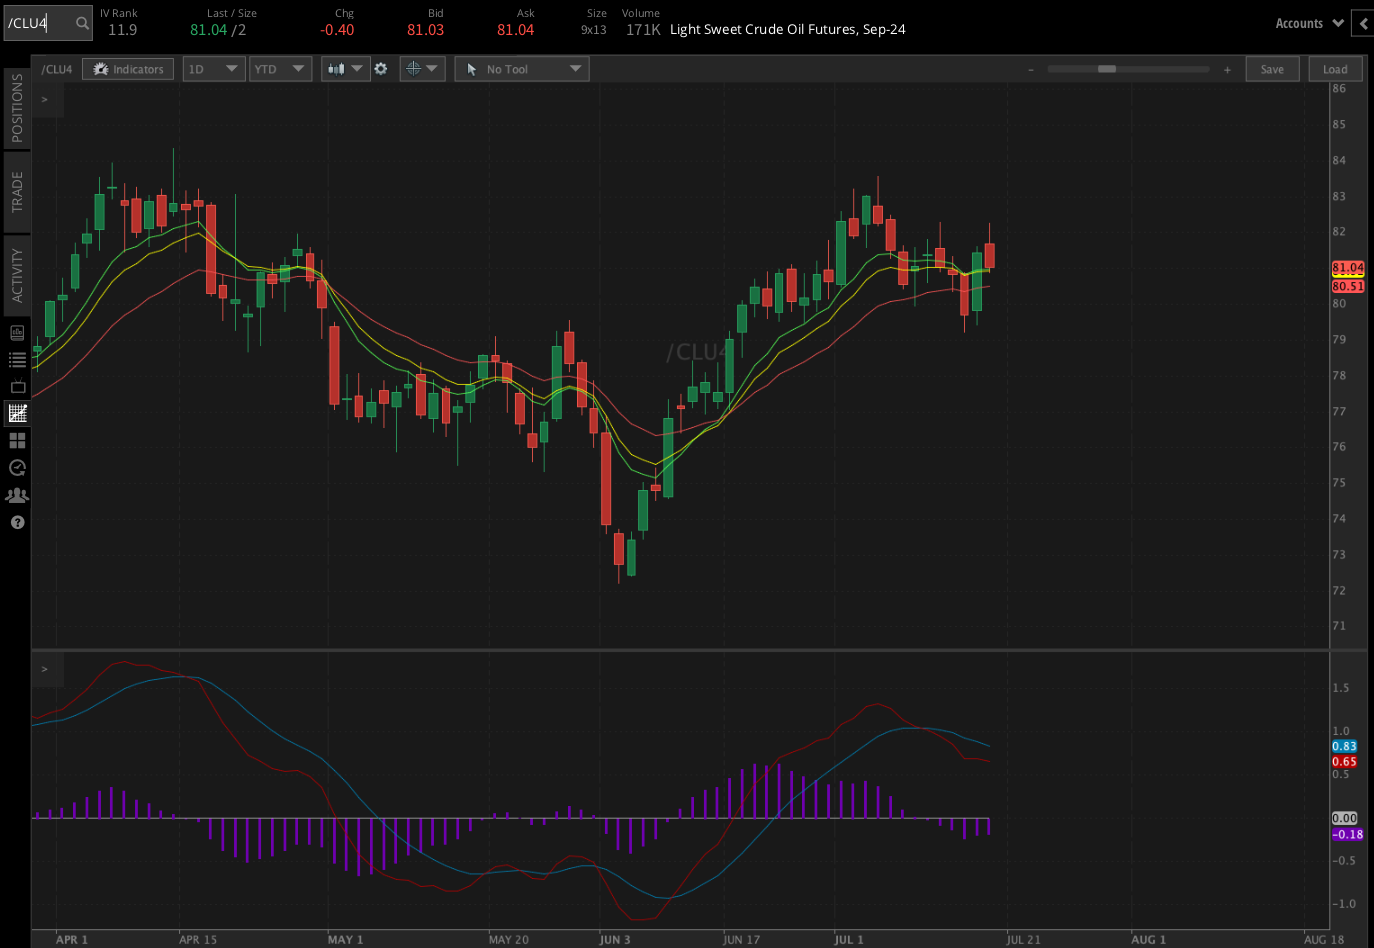Screen dimensions: 1374x948
Task: Open the history clock icon in sidebar
Action: (17, 467)
